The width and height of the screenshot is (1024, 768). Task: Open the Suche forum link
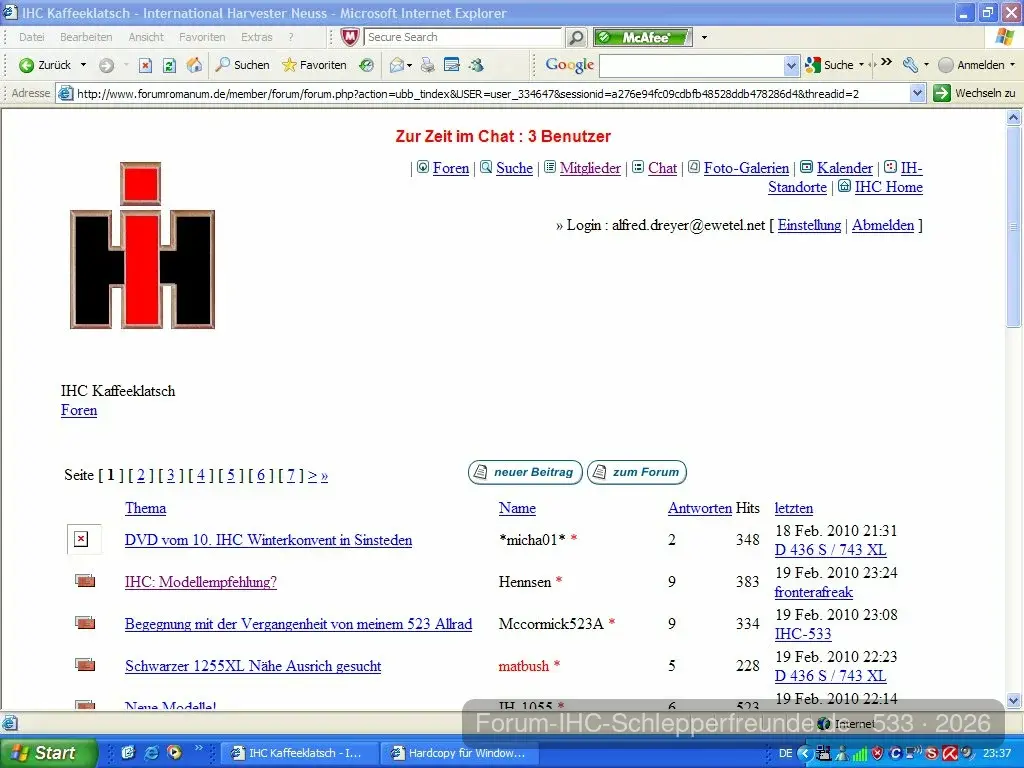click(514, 168)
